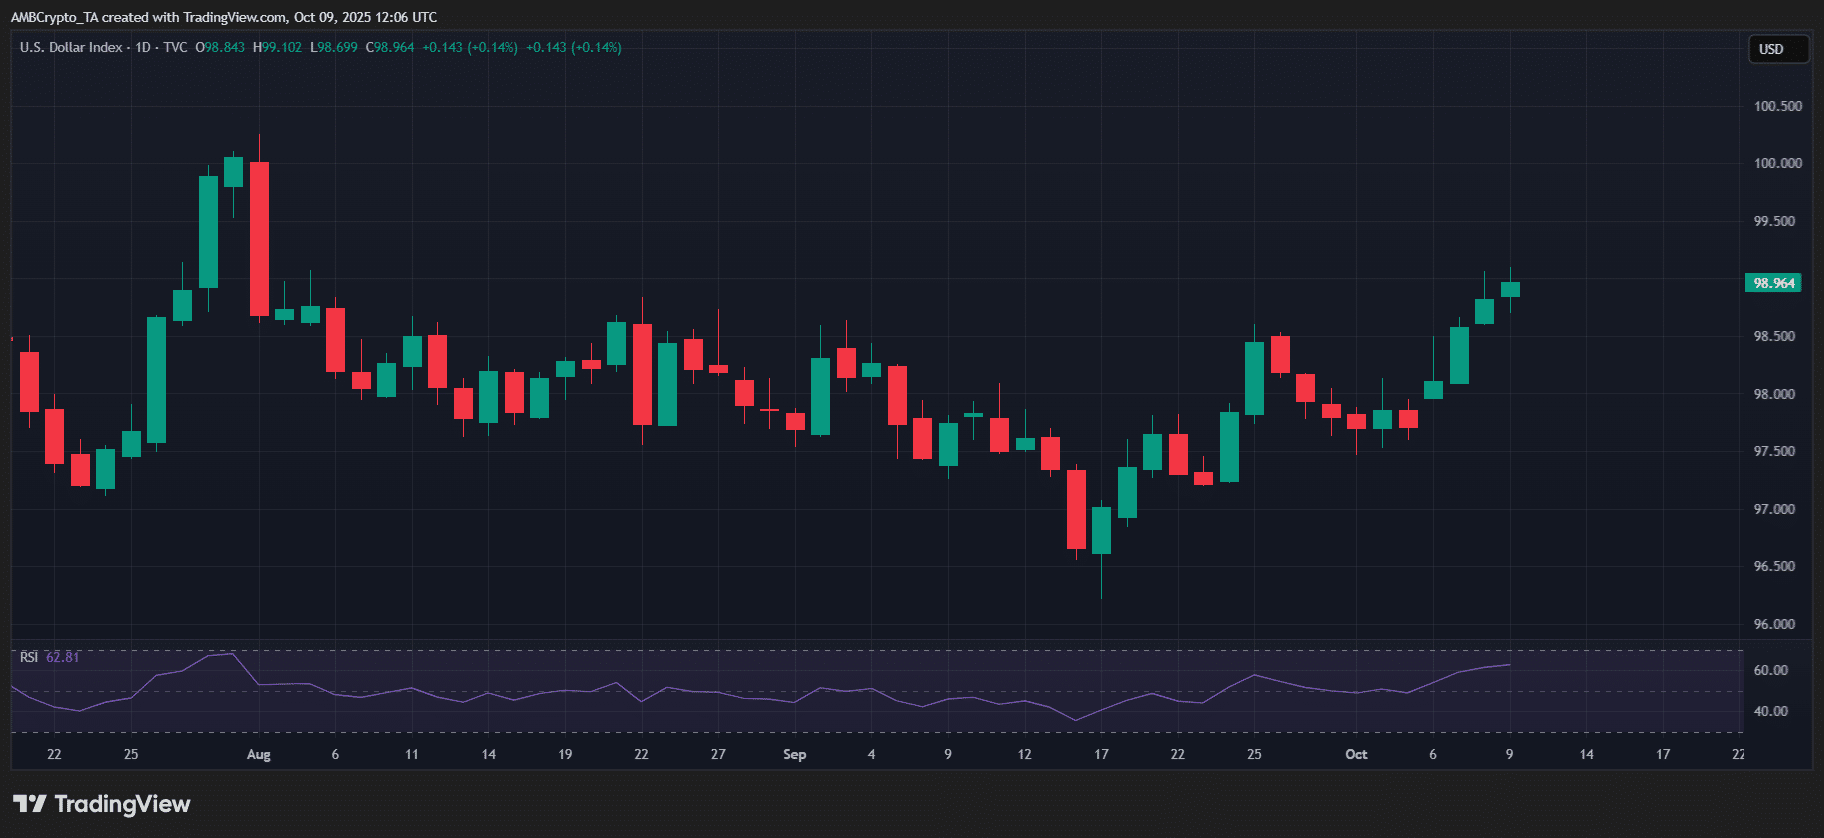Click the RSI value 62.81

(63, 657)
